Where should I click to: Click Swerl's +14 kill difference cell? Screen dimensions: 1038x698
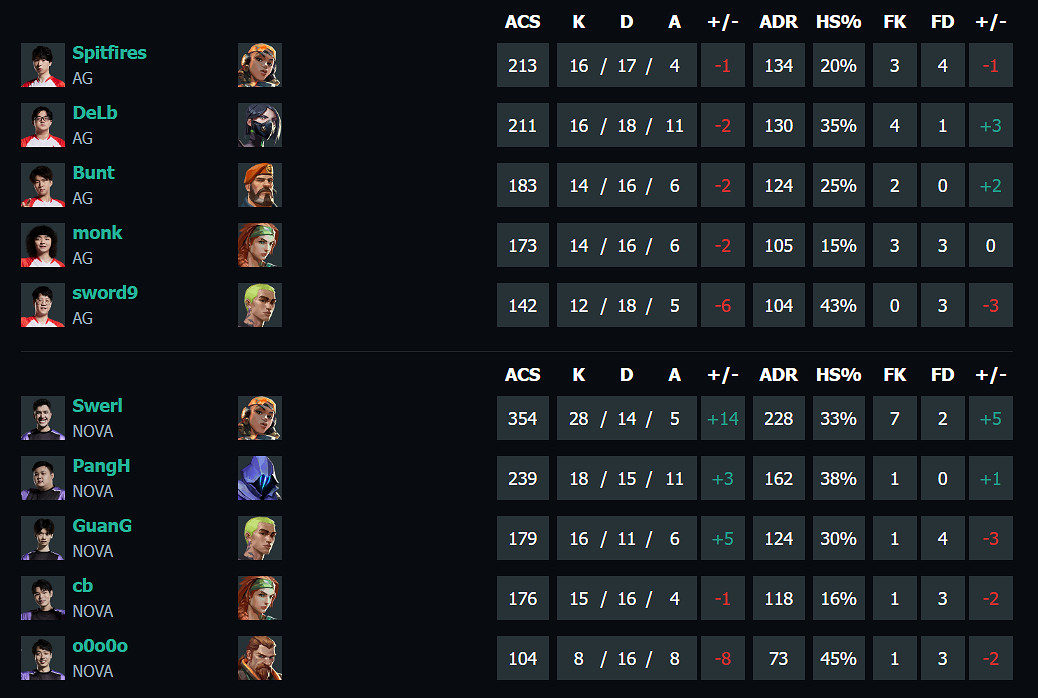(x=722, y=418)
